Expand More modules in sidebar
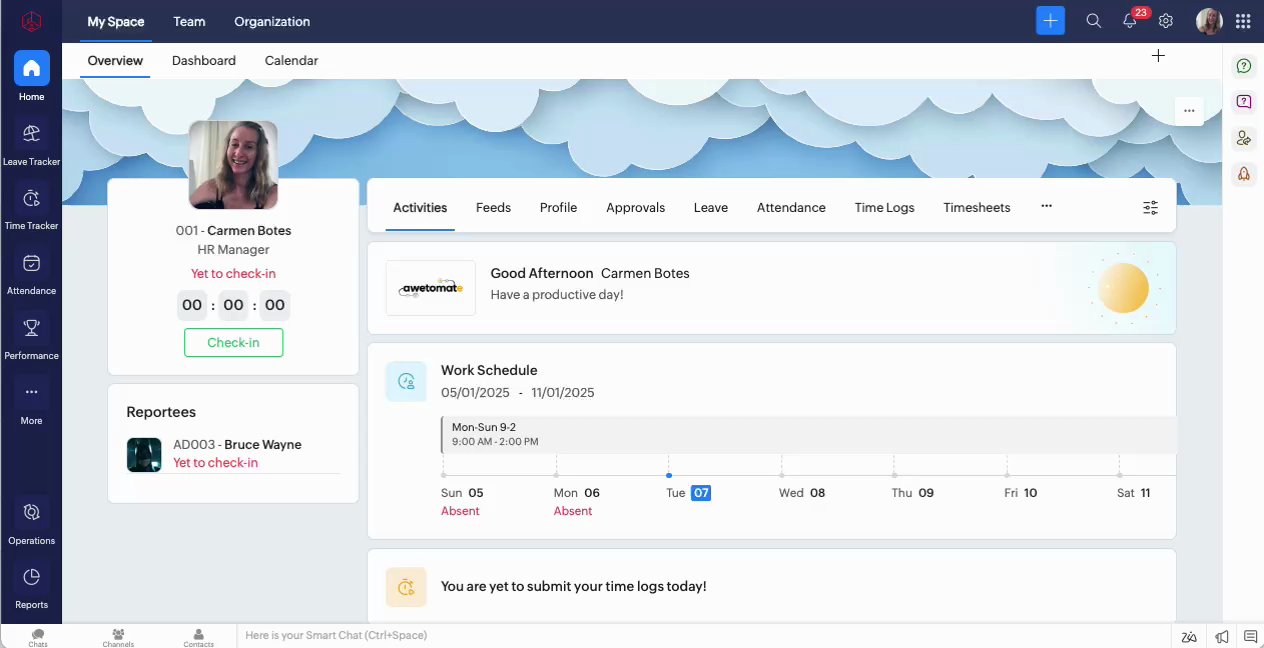The height and width of the screenshot is (648, 1264). 31,392
